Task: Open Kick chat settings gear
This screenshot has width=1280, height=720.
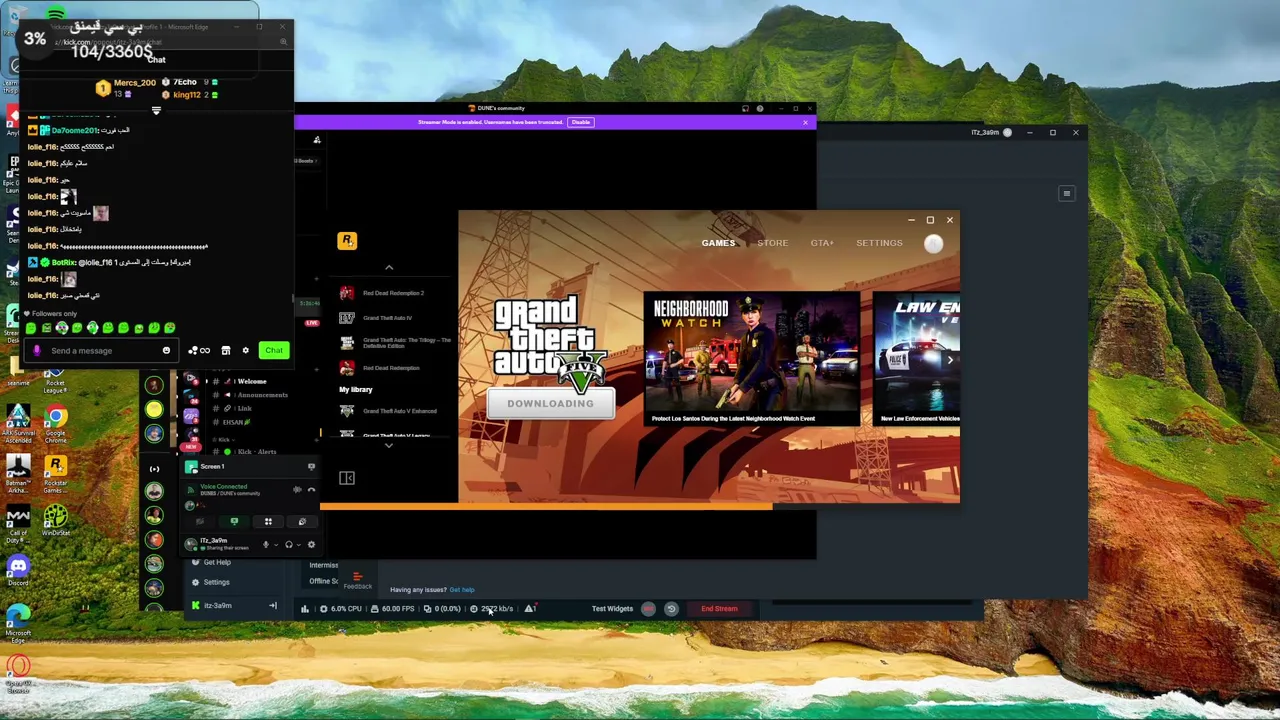Action: [x=245, y=351]
